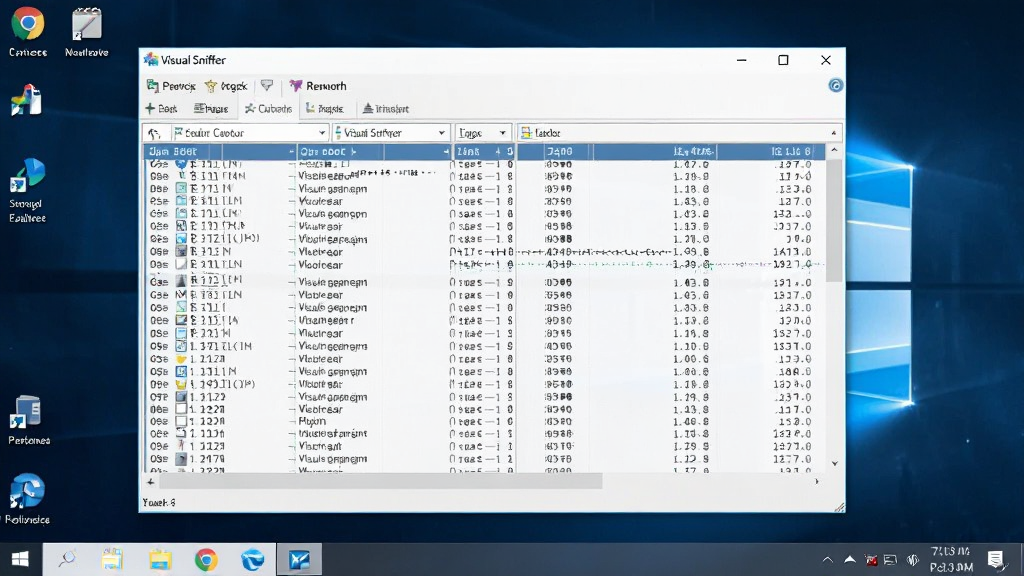This screenshot has width=1024, height=576.
Task: Open the Ingste tab with chart icon
Action: (x=325, y=108)
